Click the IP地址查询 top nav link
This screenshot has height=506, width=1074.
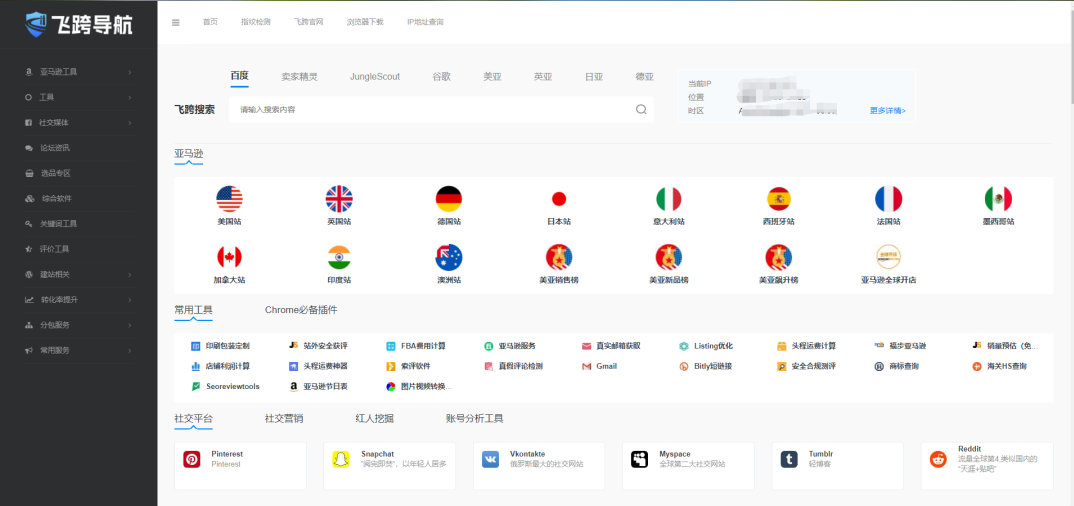click(425, 22)
